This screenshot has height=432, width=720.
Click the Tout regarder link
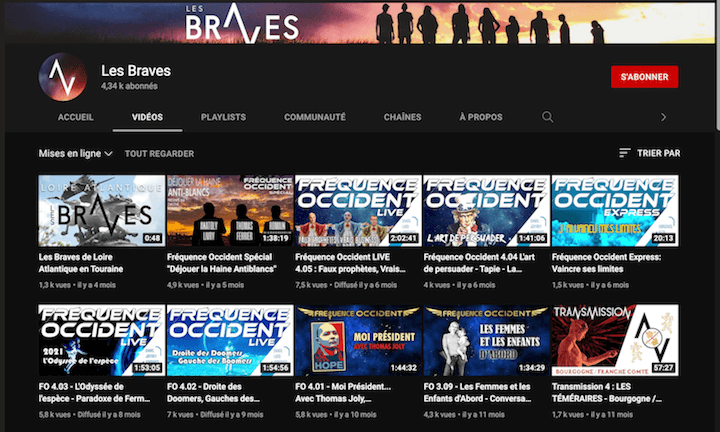pyautogui.click(x=159, y=154)
